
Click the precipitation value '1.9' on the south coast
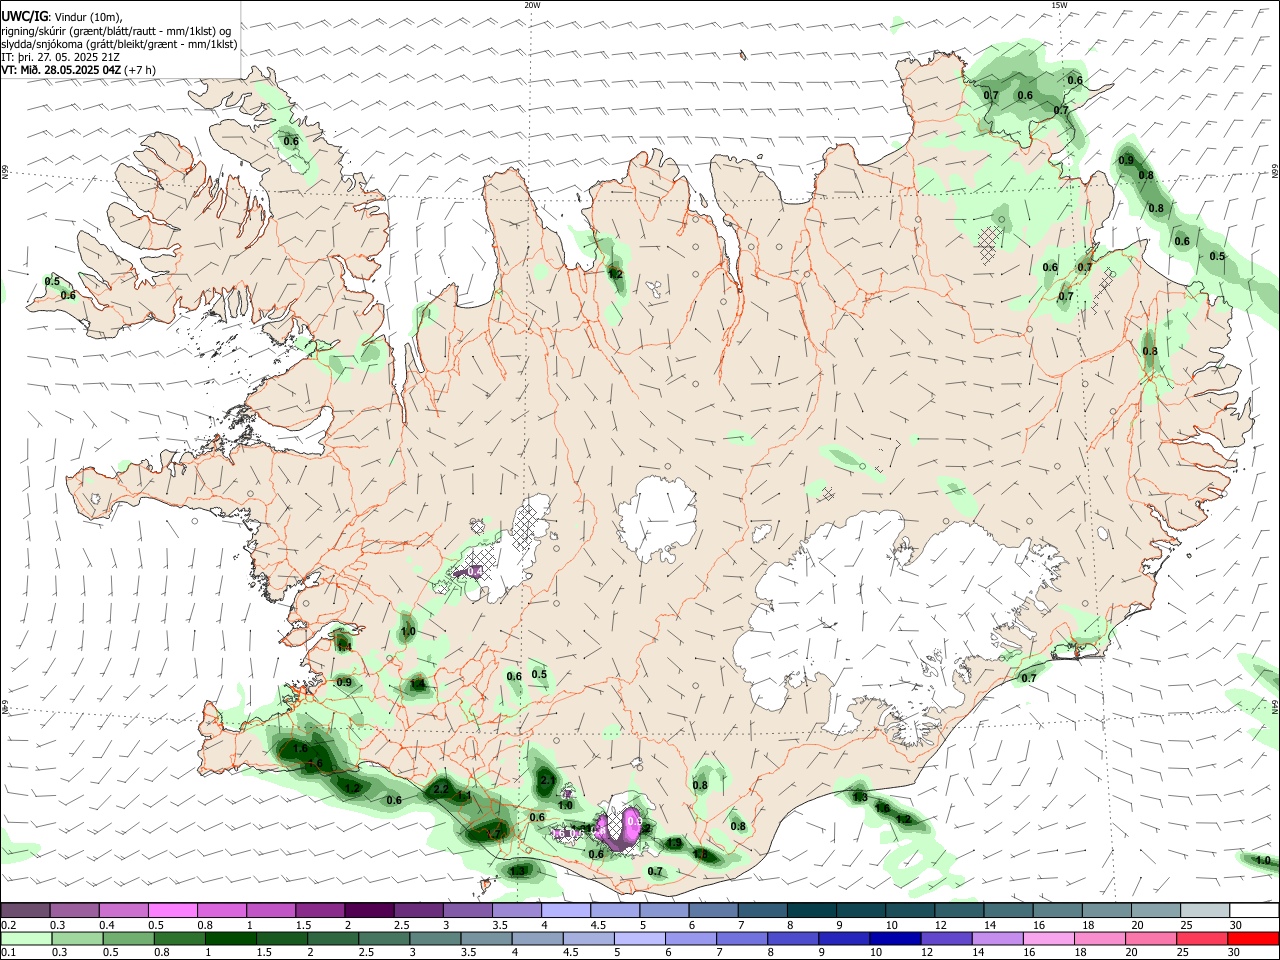coord(674,844)
